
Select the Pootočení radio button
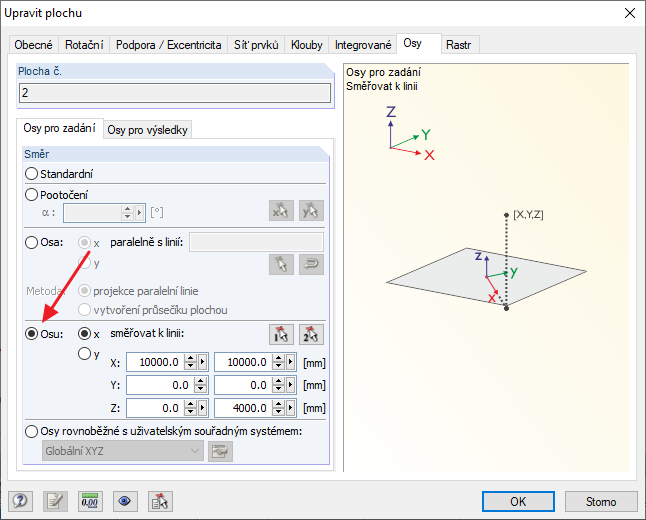[x=31, y=194]
